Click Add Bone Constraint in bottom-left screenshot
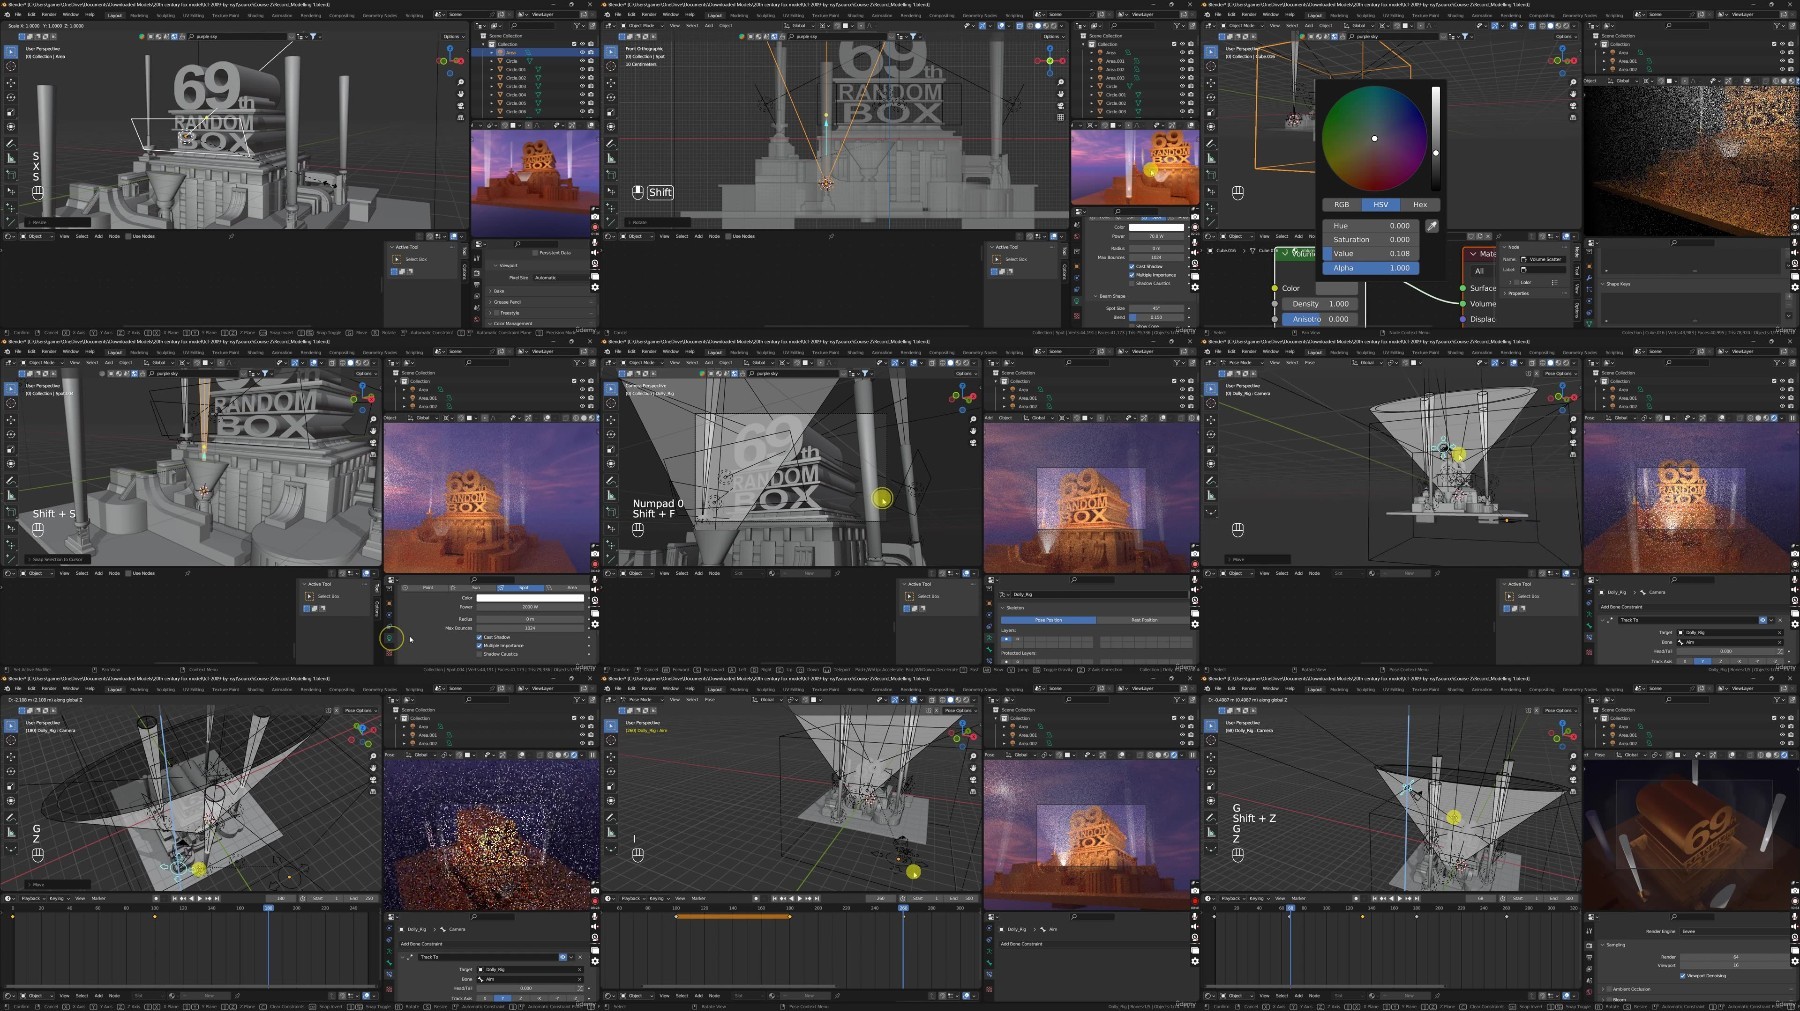The width and height of the screenshot is (1800, 1011). pyautogui.click(x=421, y=944)
